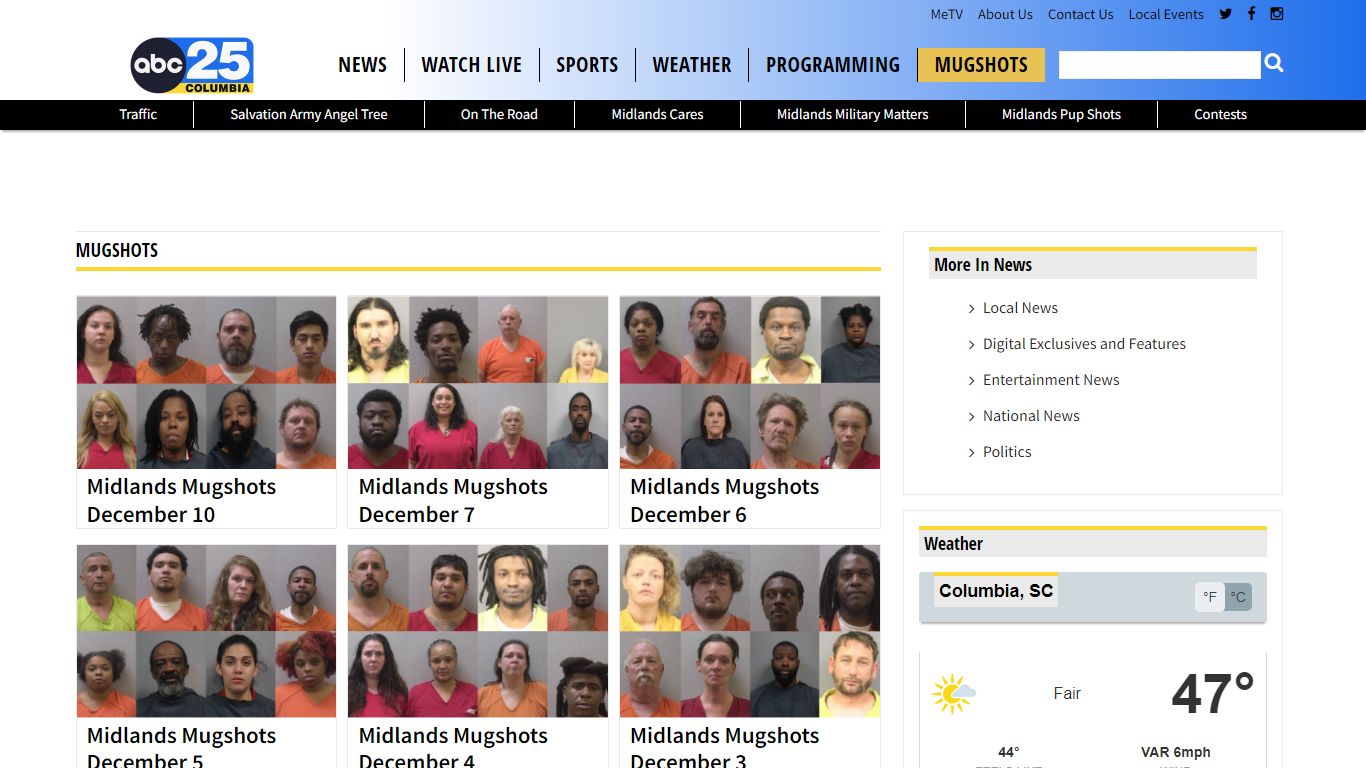Open the Local Events link

(1166, 14)
